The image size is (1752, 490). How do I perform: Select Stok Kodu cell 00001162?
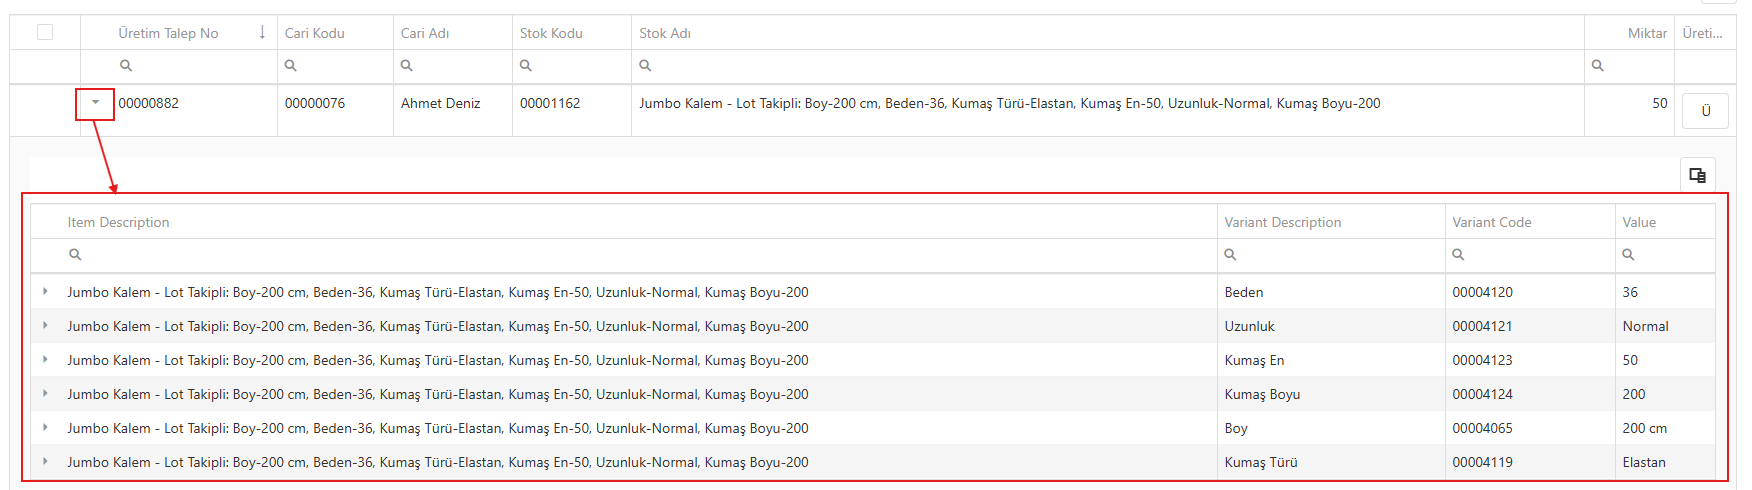(x=550, y=103)
